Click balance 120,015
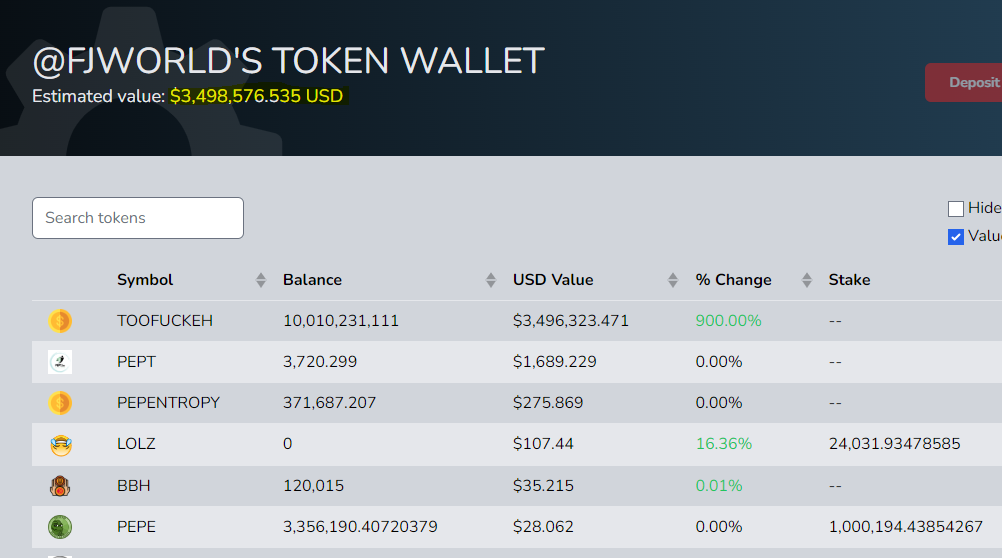The image size is (1002, 558). tap(313, 486)
